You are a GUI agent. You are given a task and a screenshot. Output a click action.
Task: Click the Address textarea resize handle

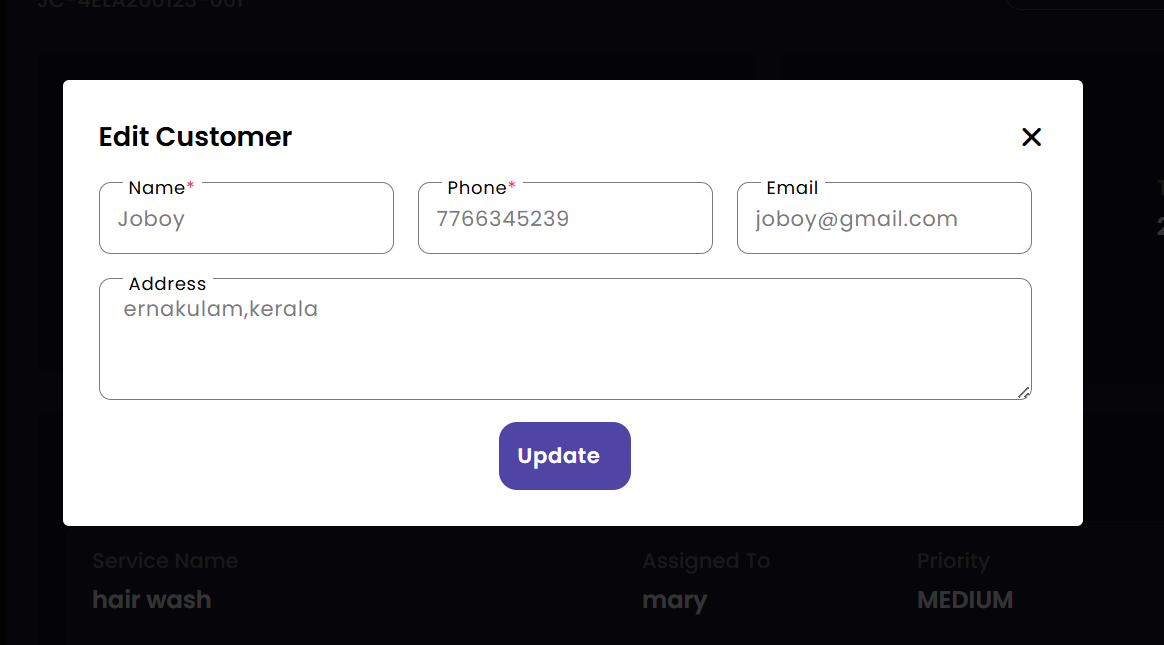[1024, 393]
